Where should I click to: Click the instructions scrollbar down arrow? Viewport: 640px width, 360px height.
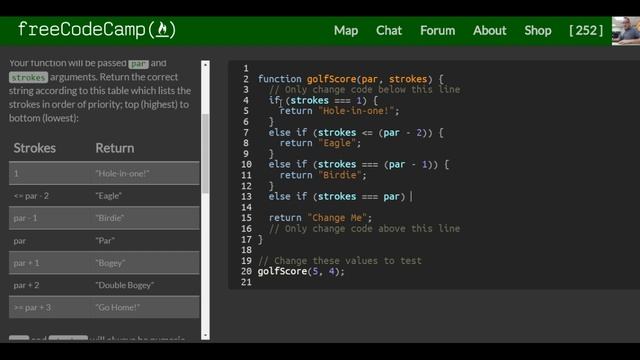[205, 336]
